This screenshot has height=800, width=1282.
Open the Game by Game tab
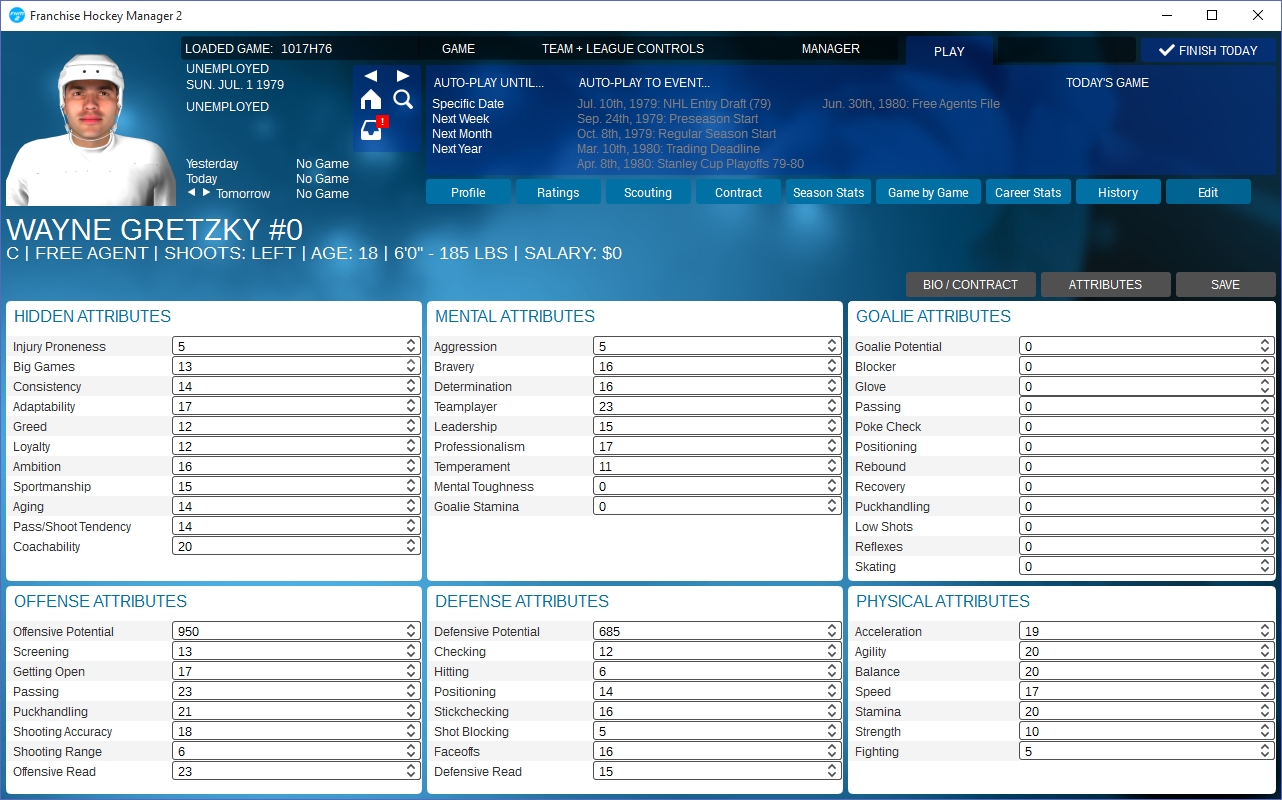(x=928, y=192)
